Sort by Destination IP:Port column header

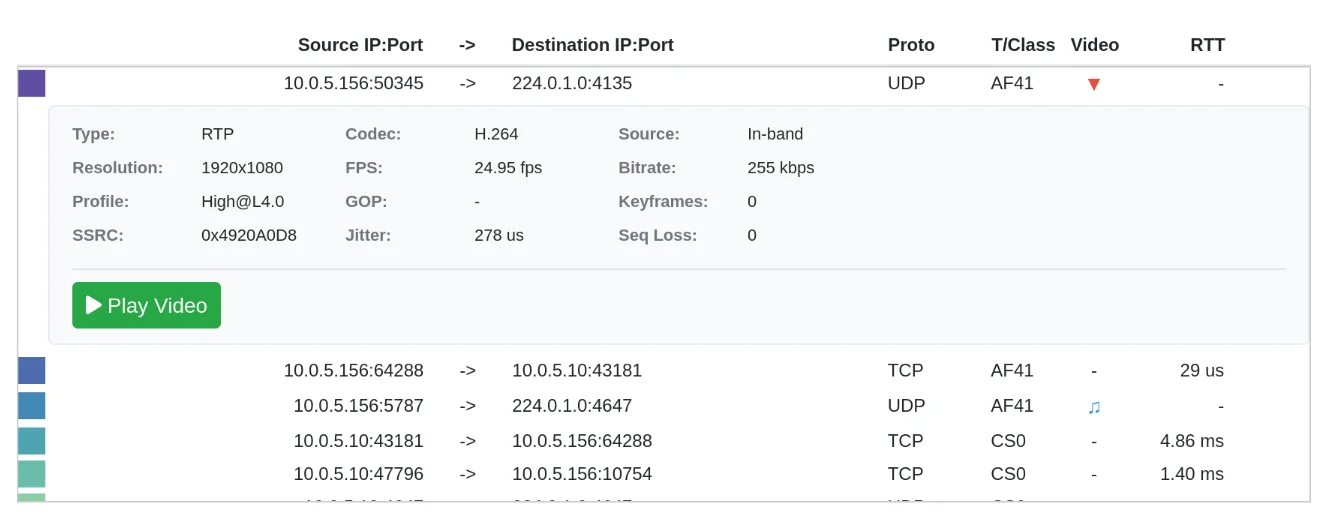(x=592, y=45)
